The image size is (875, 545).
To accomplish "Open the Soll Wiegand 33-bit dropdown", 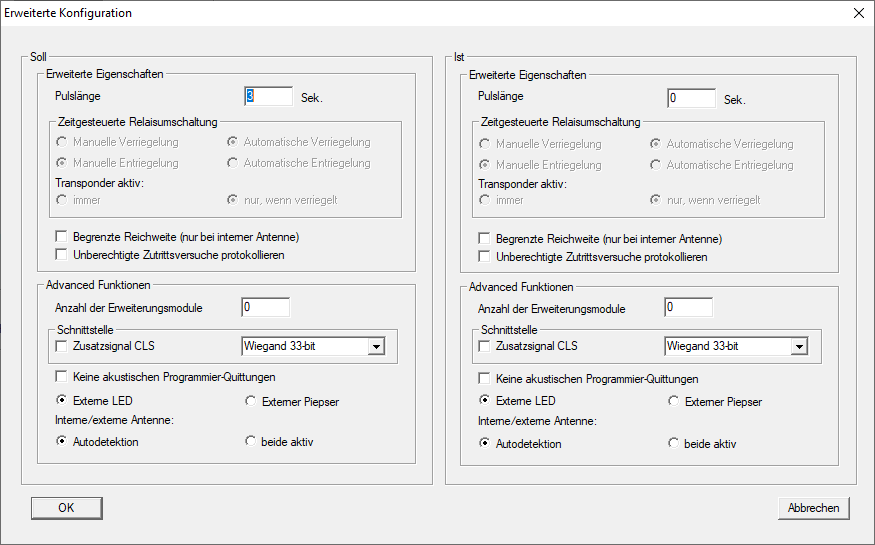I will coord(376,347).
